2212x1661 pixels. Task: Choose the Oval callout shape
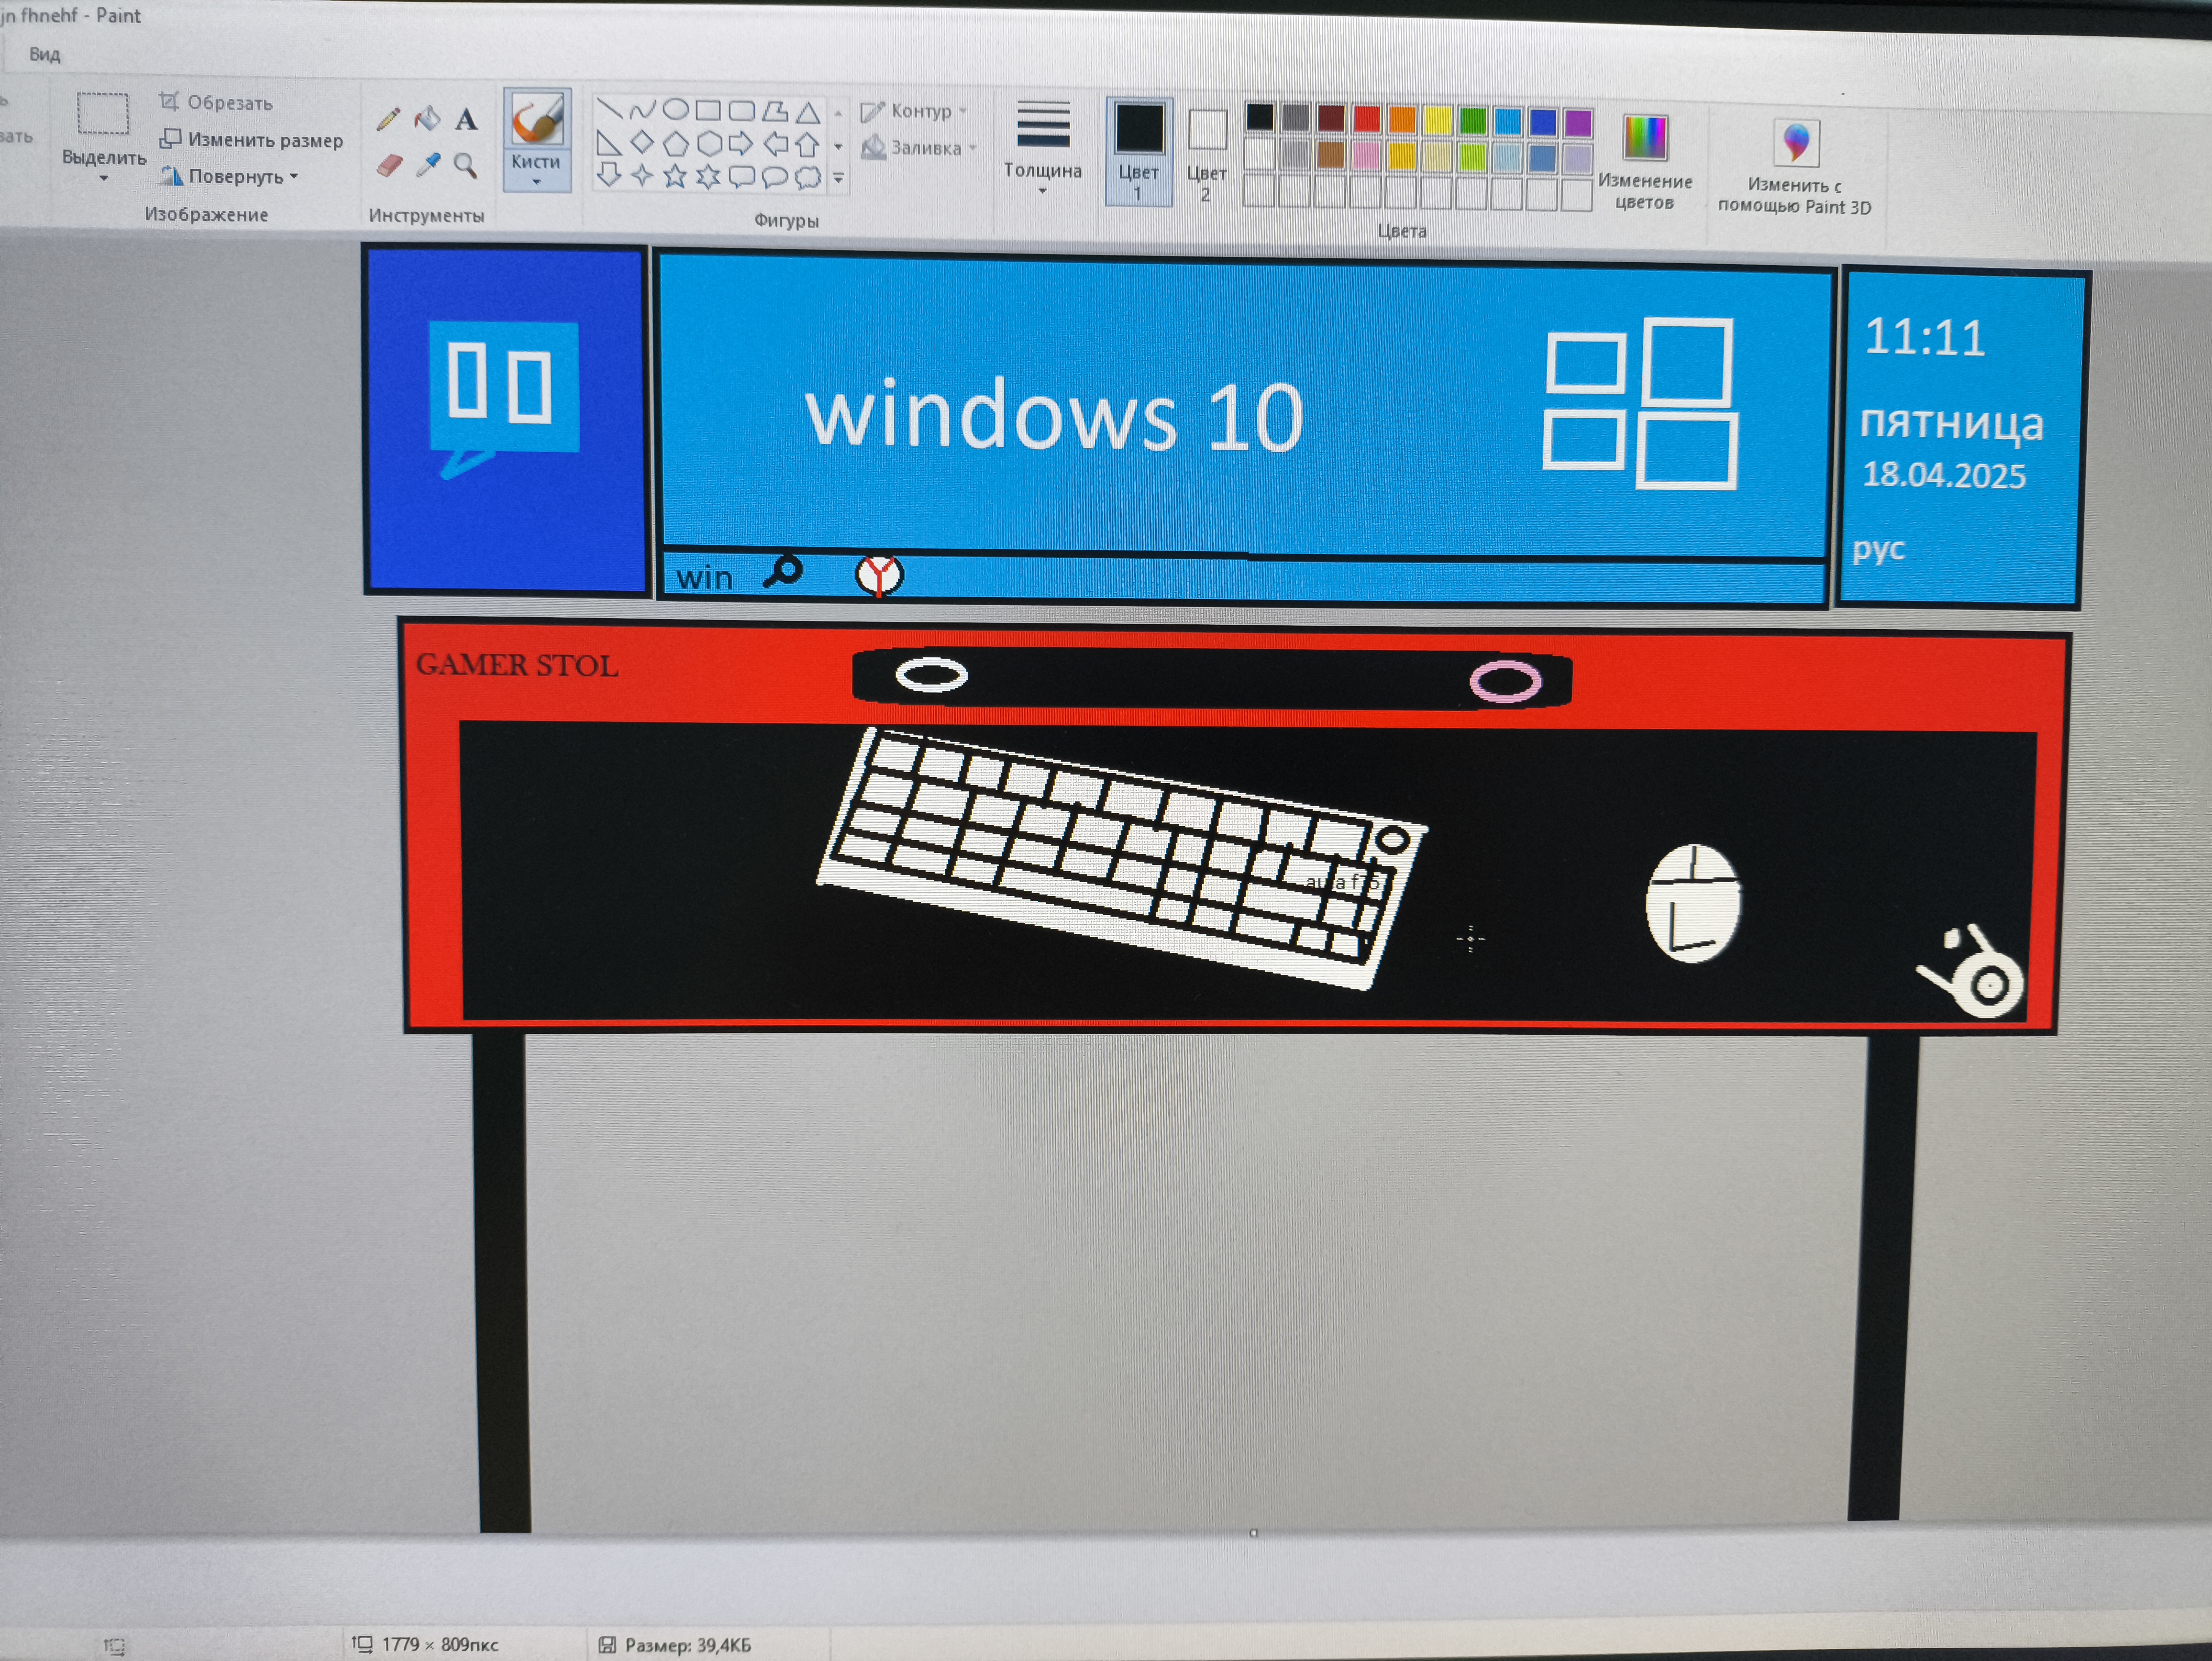[x=775, y=178]
